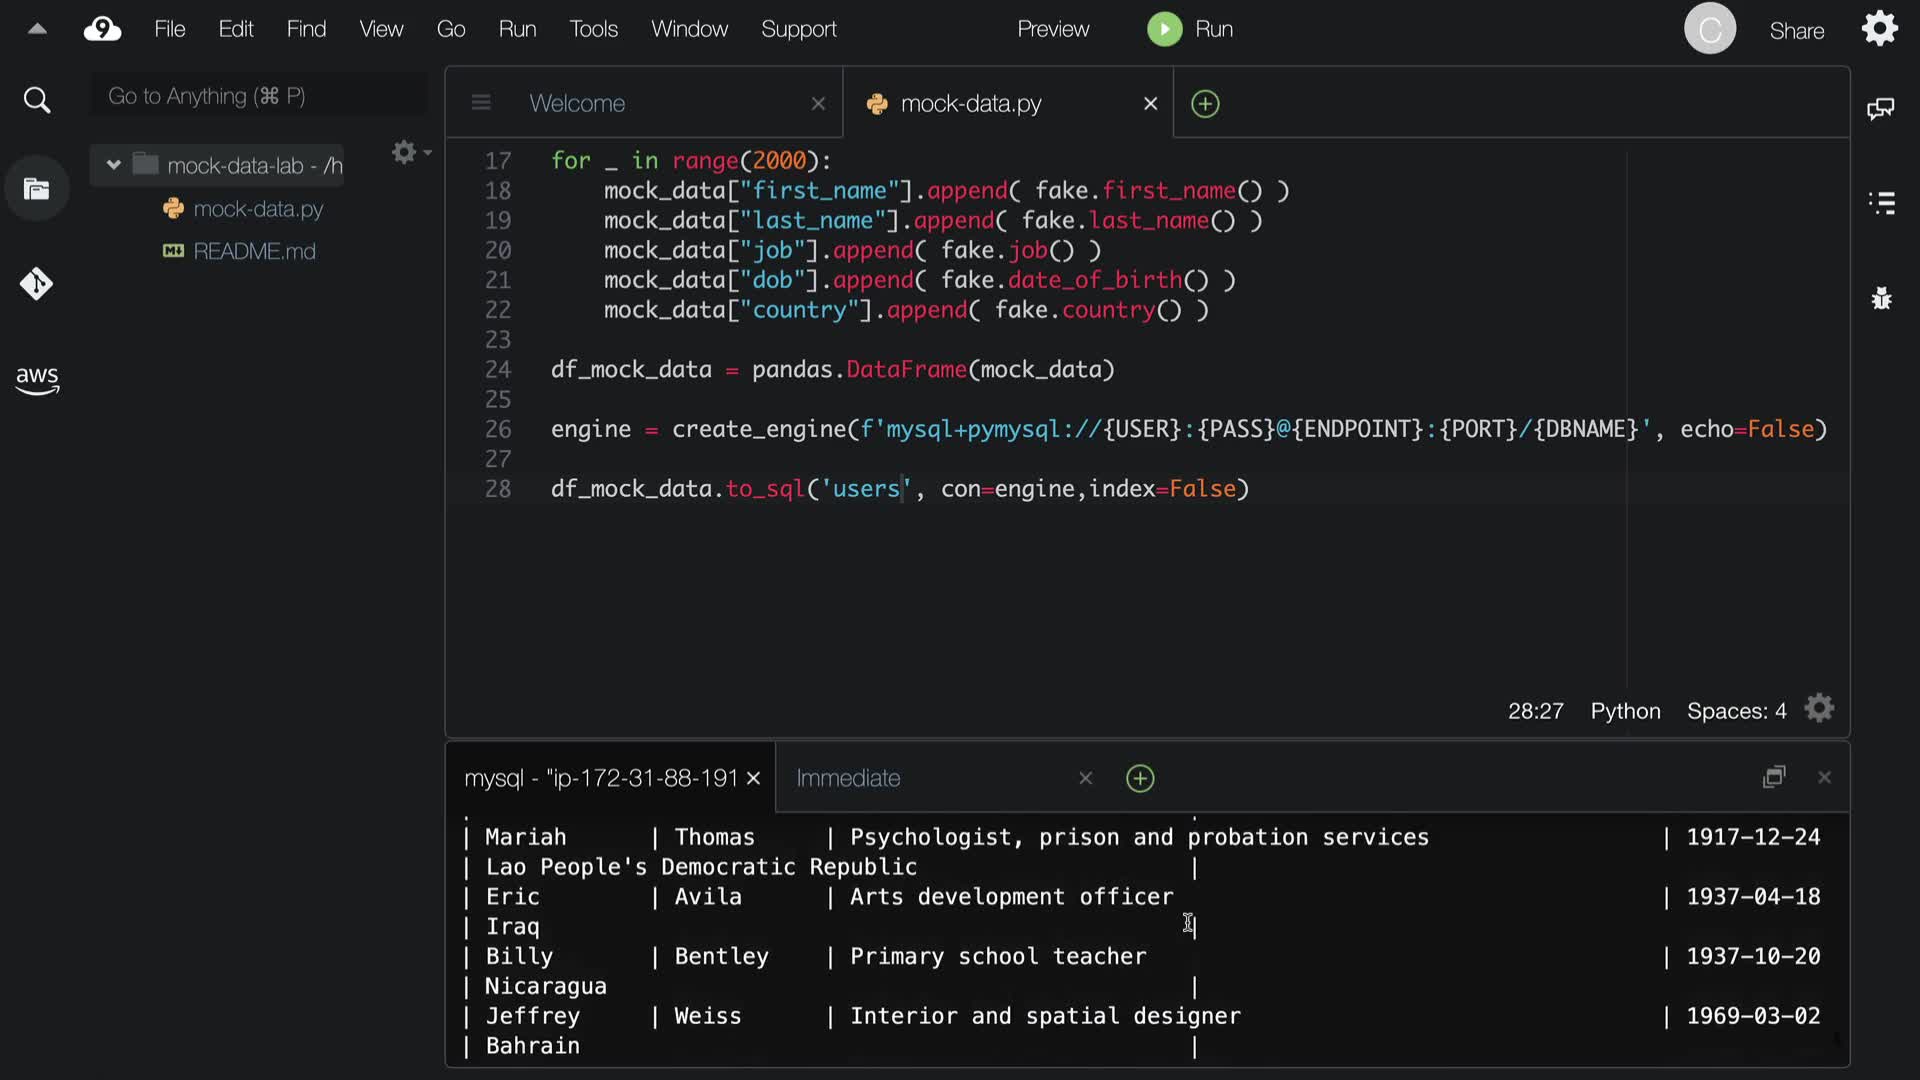This screenshot has height=1080, width=1920.
Task: Add a new editor tab
Action: point(1205,104)
